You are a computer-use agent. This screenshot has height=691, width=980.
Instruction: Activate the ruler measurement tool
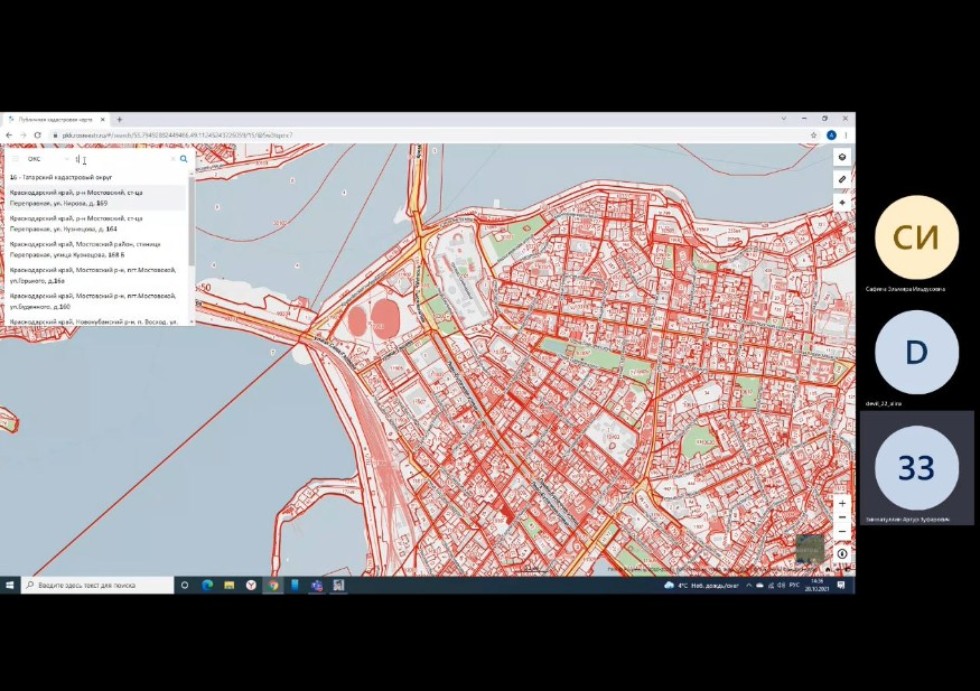coord(842,180)
